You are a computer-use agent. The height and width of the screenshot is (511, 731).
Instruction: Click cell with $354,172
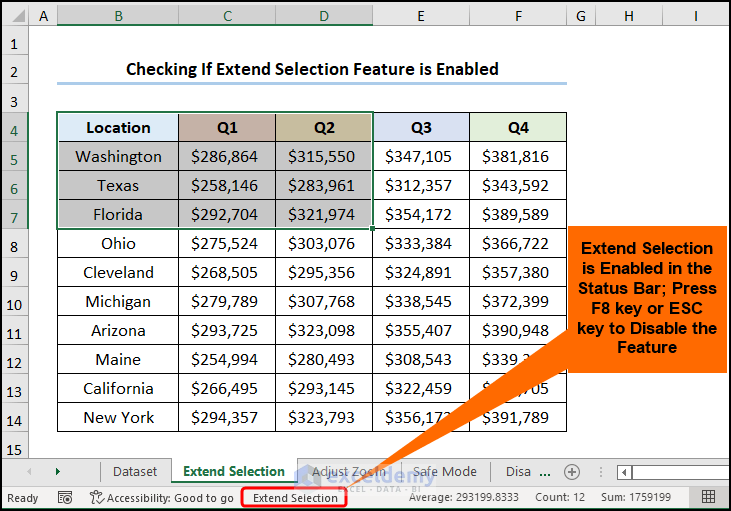click(x=421, y=214)
